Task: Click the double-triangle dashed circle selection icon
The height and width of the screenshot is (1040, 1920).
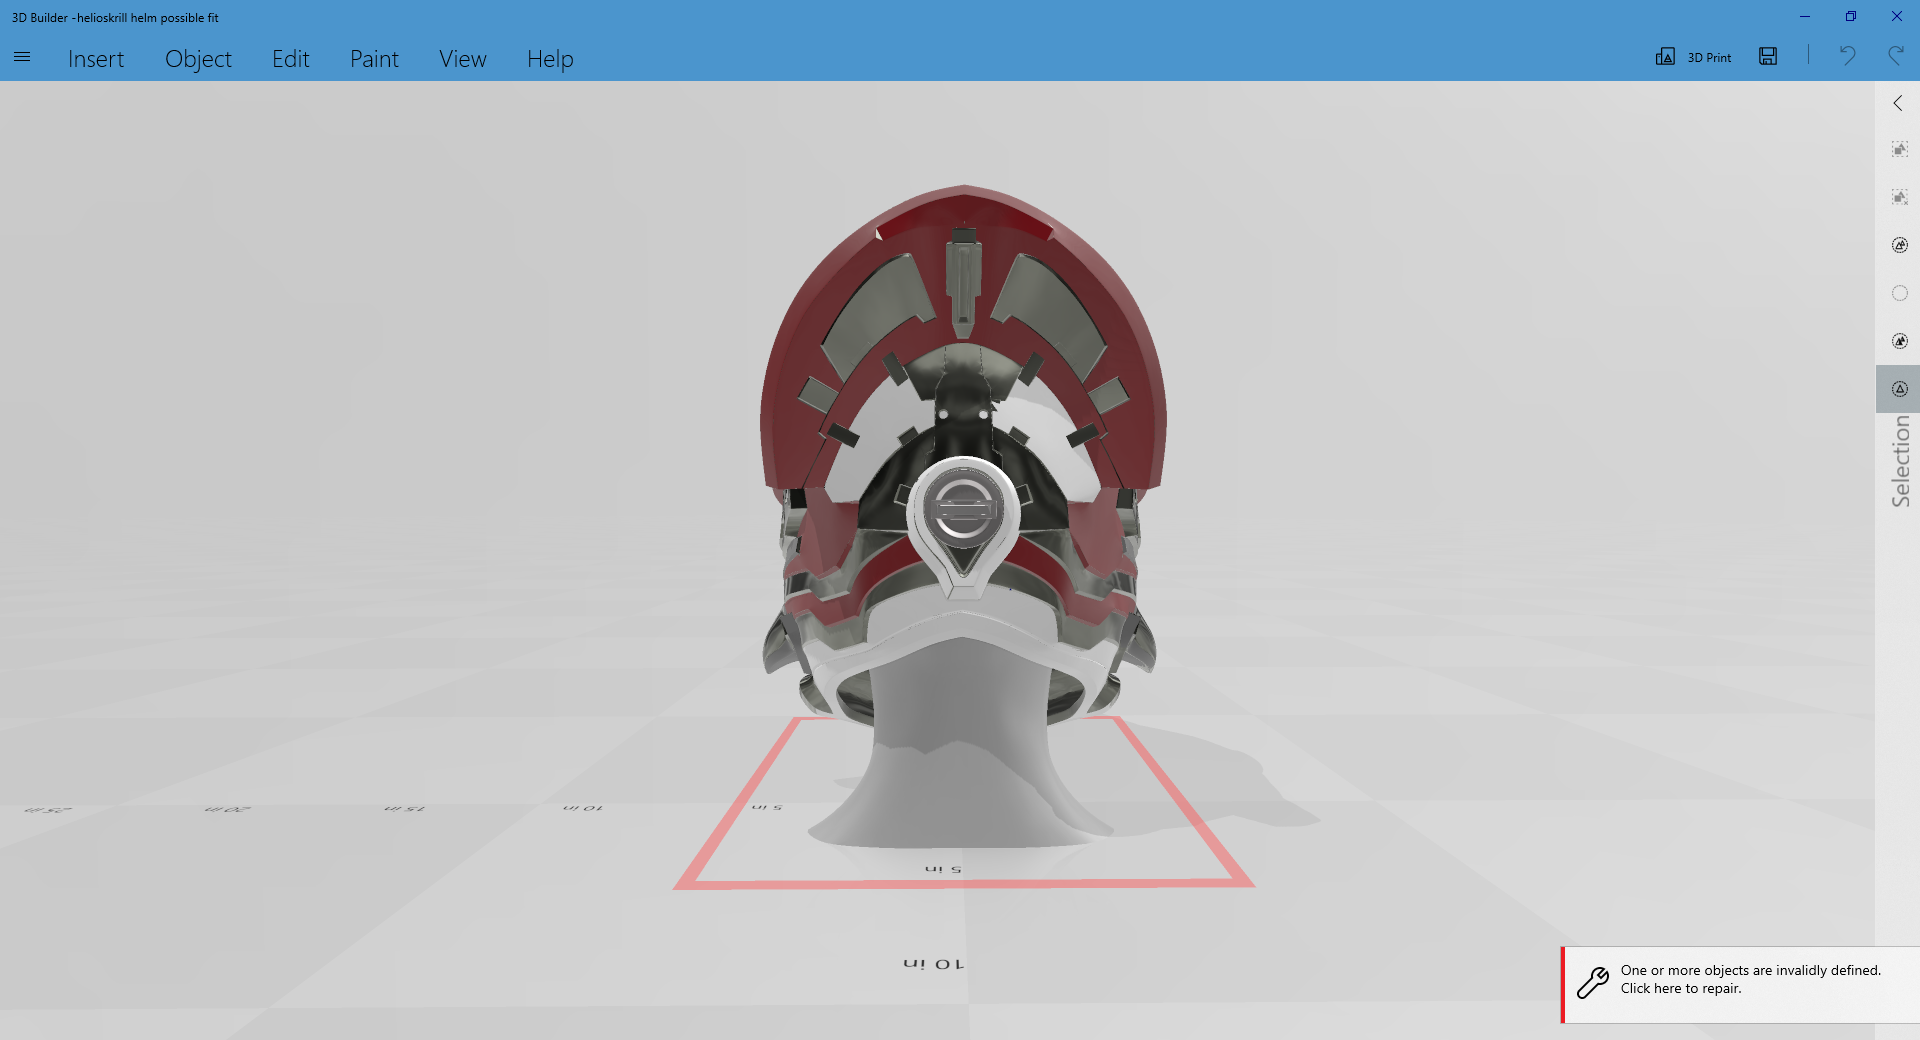Action: (1900, 245)
